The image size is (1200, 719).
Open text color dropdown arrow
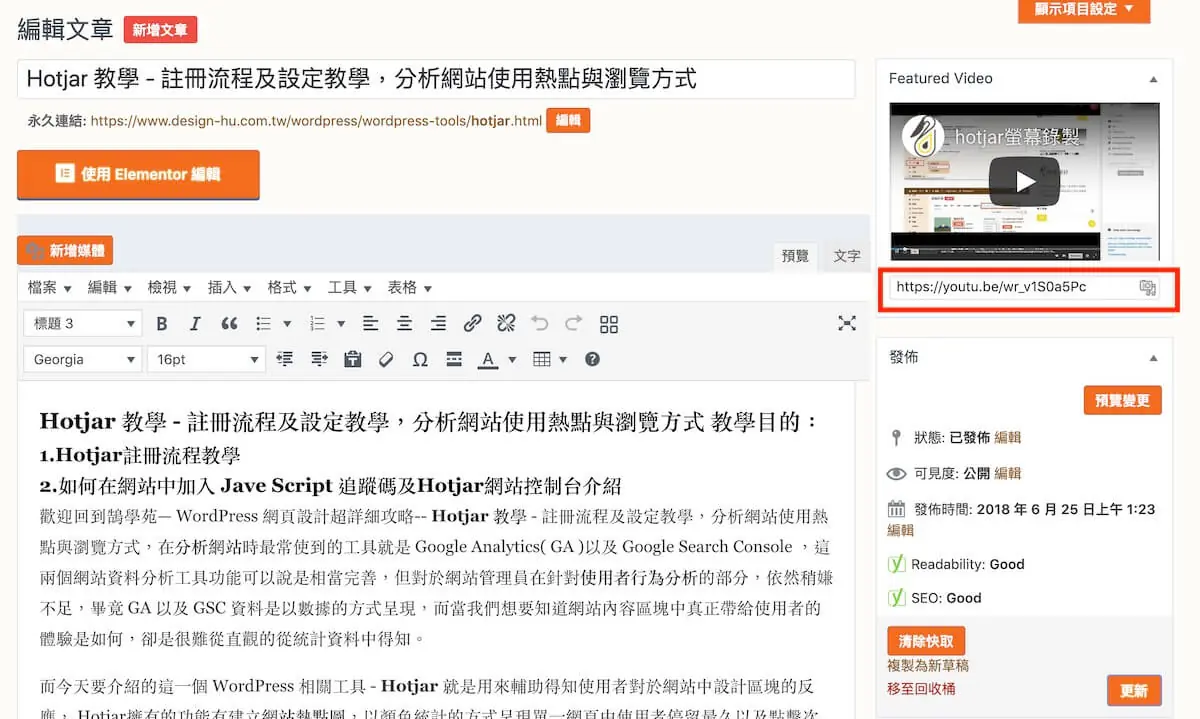pos(512,360)
